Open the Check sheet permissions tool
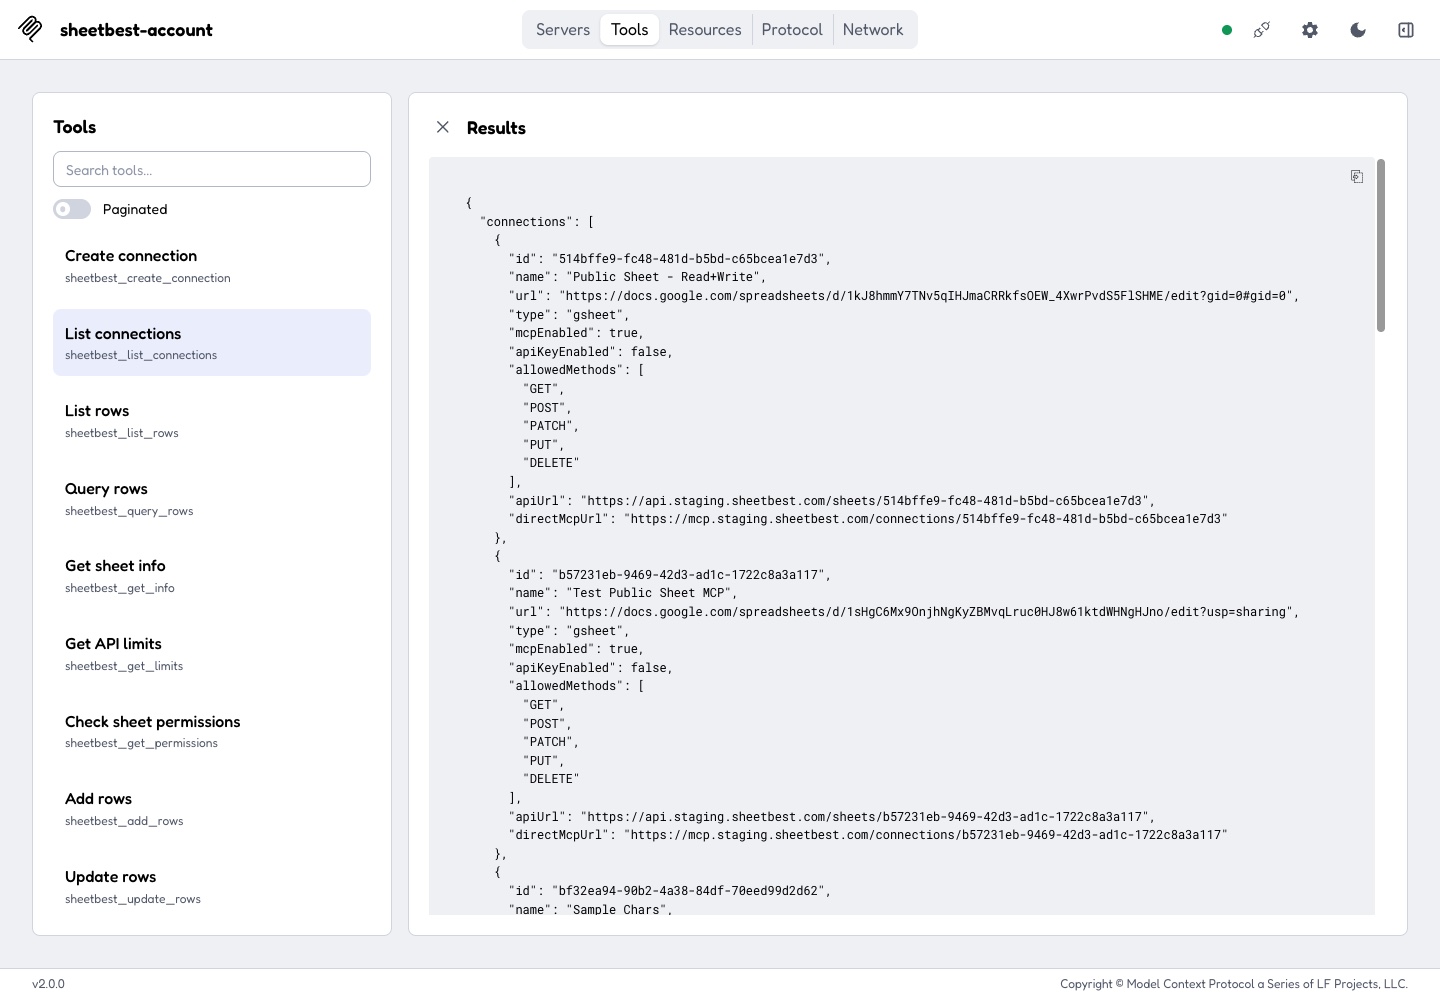The width and height of the screenshot is (1440, 1000). [212, 732]
